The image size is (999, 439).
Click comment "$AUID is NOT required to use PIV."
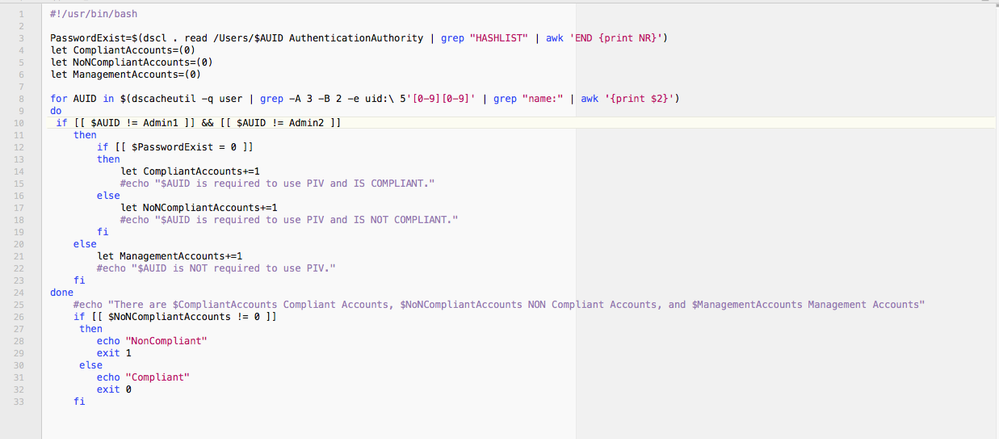[x=233, y=268]
